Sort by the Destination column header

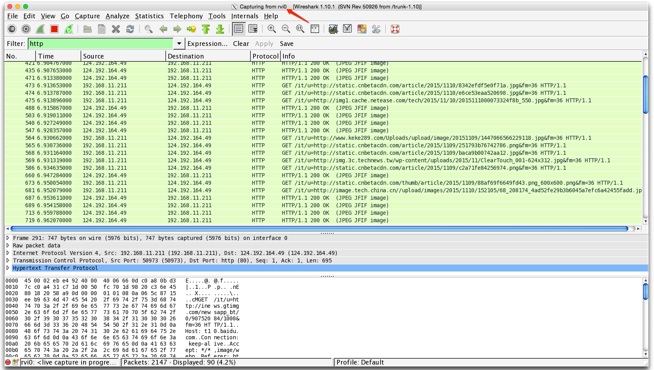[x=208, y=56]
